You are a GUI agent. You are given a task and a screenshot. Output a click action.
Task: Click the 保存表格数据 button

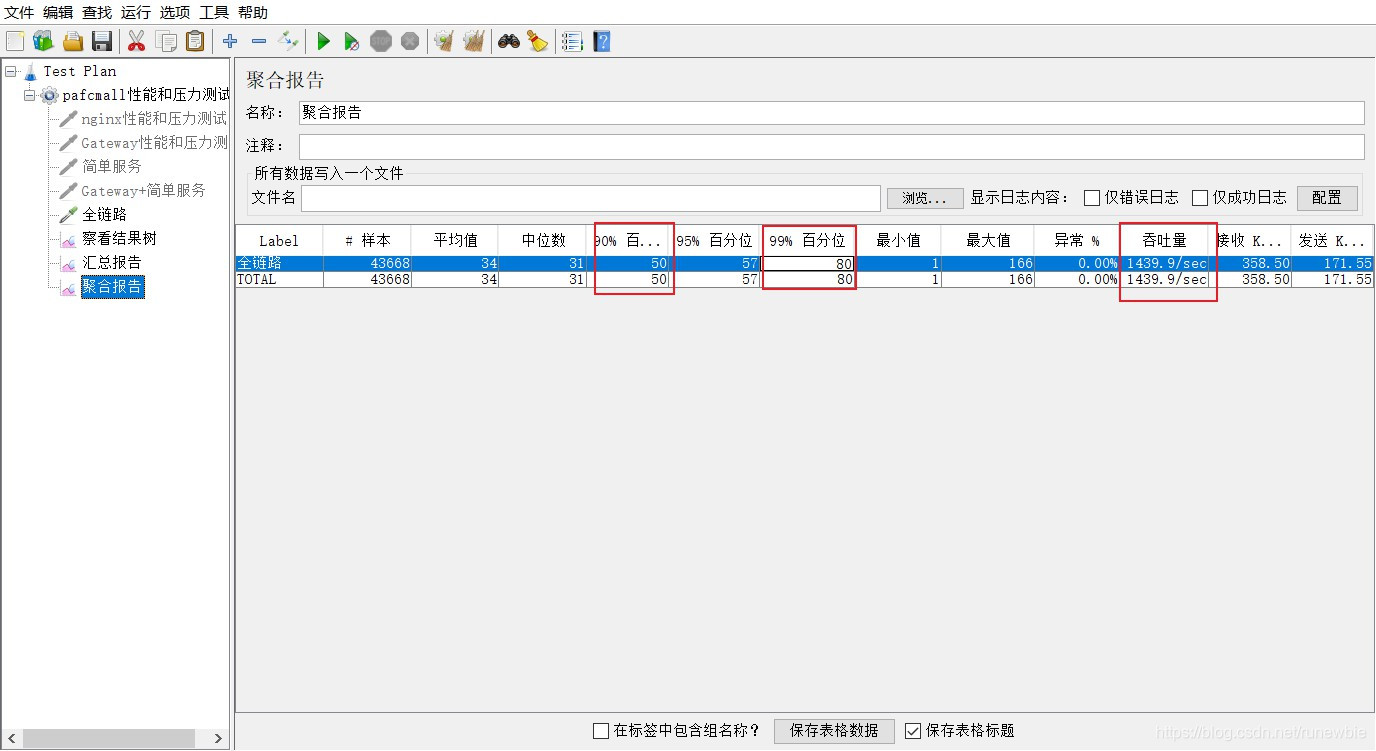click(834, 731)
